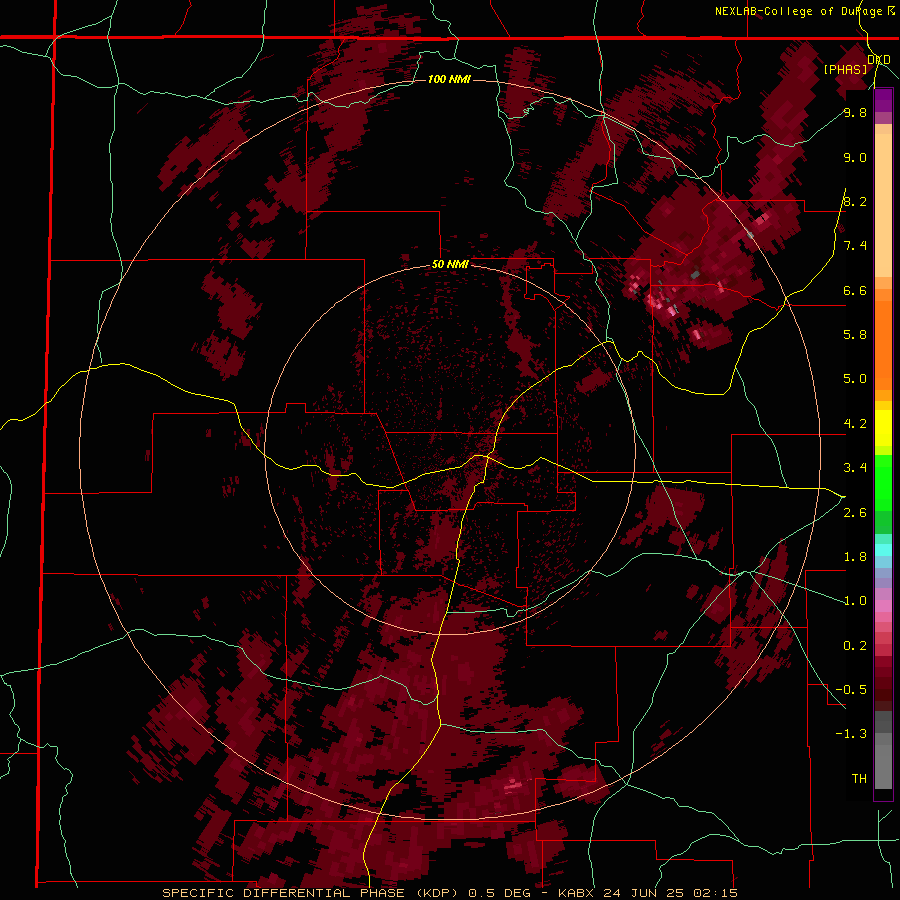This screenshot has width=900, height=900.
Task: Click the 6.6 value on the color scale
Action: [x=855, y=290]
